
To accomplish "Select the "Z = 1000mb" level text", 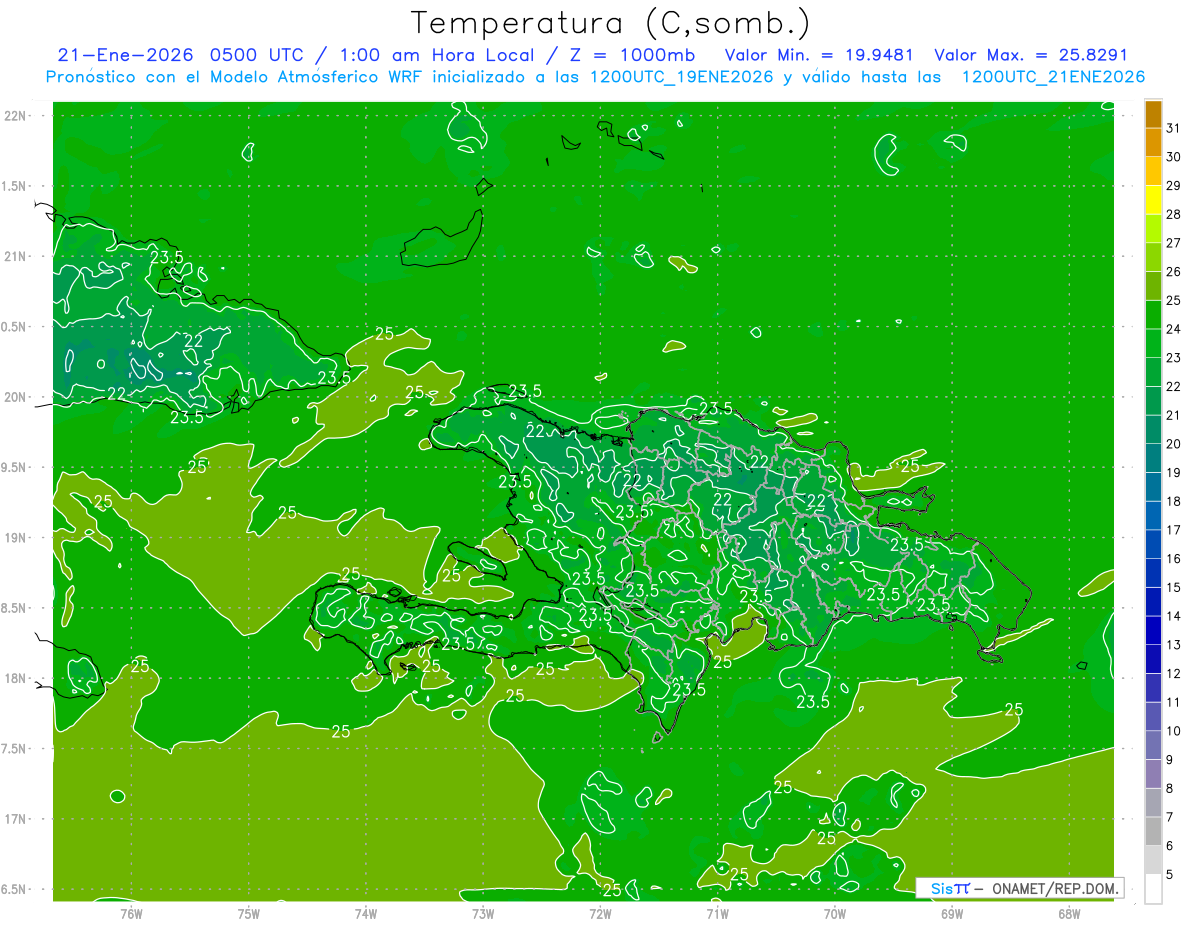I will point(631,55).
